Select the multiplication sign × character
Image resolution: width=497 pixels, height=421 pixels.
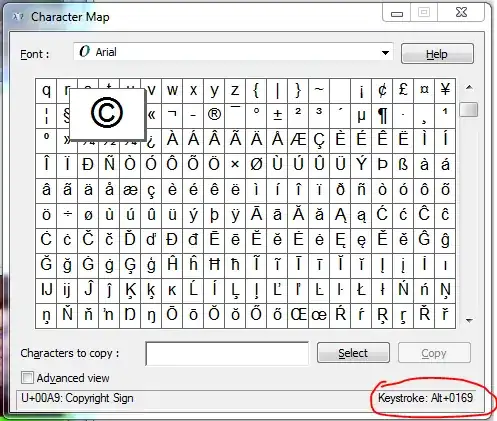(x=235, y=165)
